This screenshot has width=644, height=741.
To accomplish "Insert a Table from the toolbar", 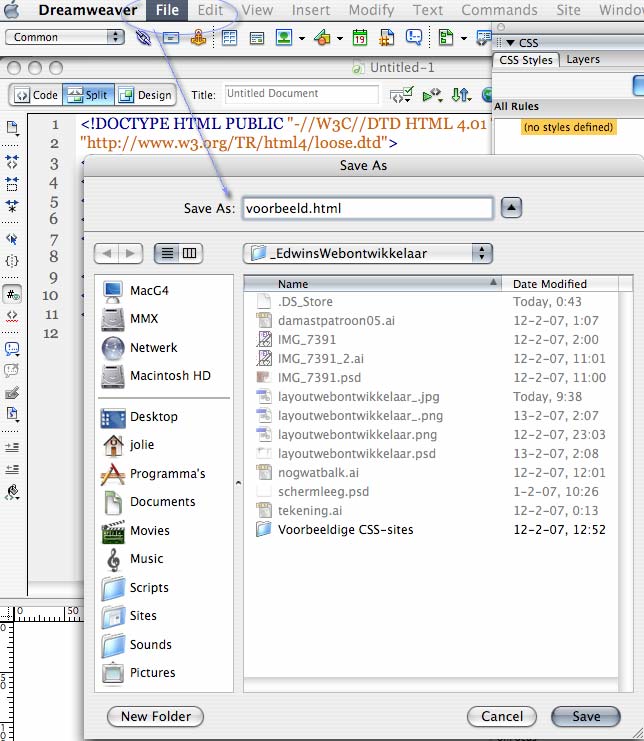I will click(x=230, y=37).
